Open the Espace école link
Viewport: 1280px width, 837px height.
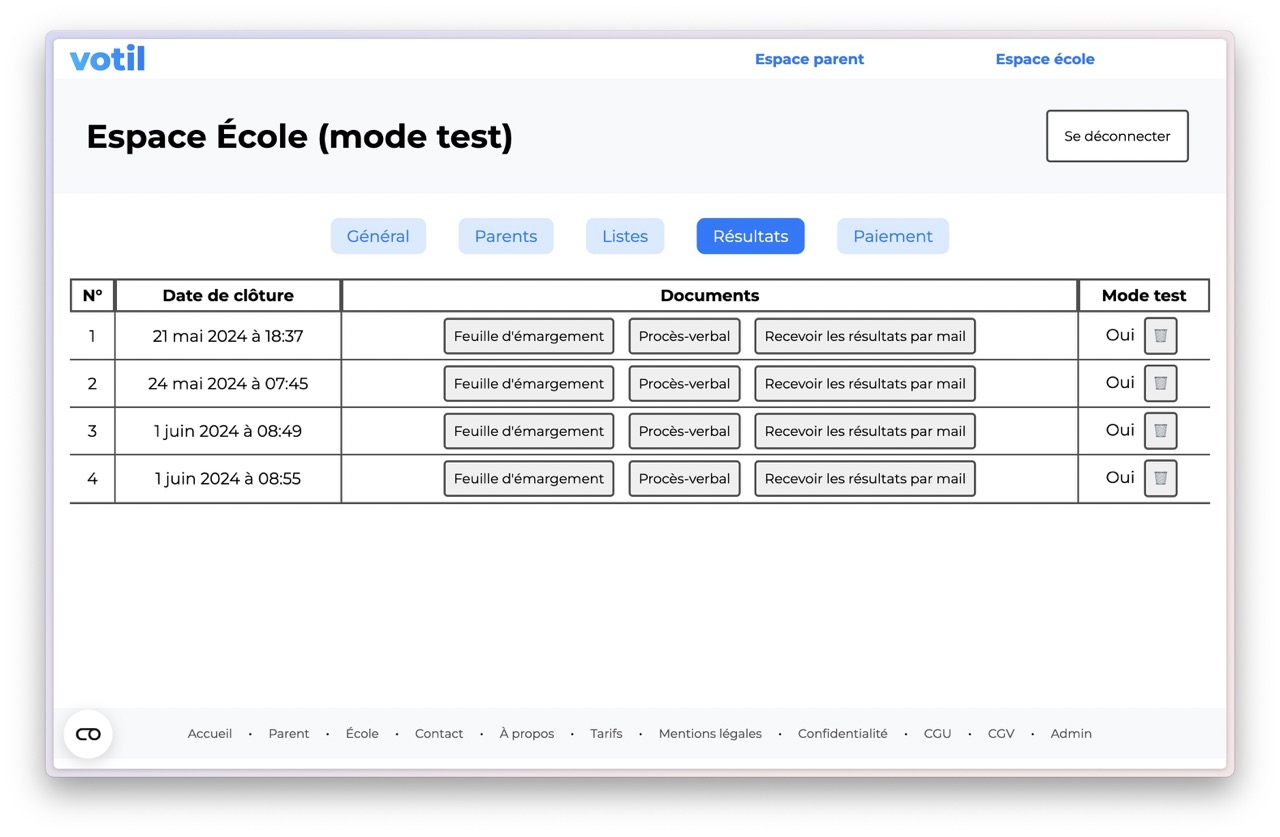[x=1044, y=59]
